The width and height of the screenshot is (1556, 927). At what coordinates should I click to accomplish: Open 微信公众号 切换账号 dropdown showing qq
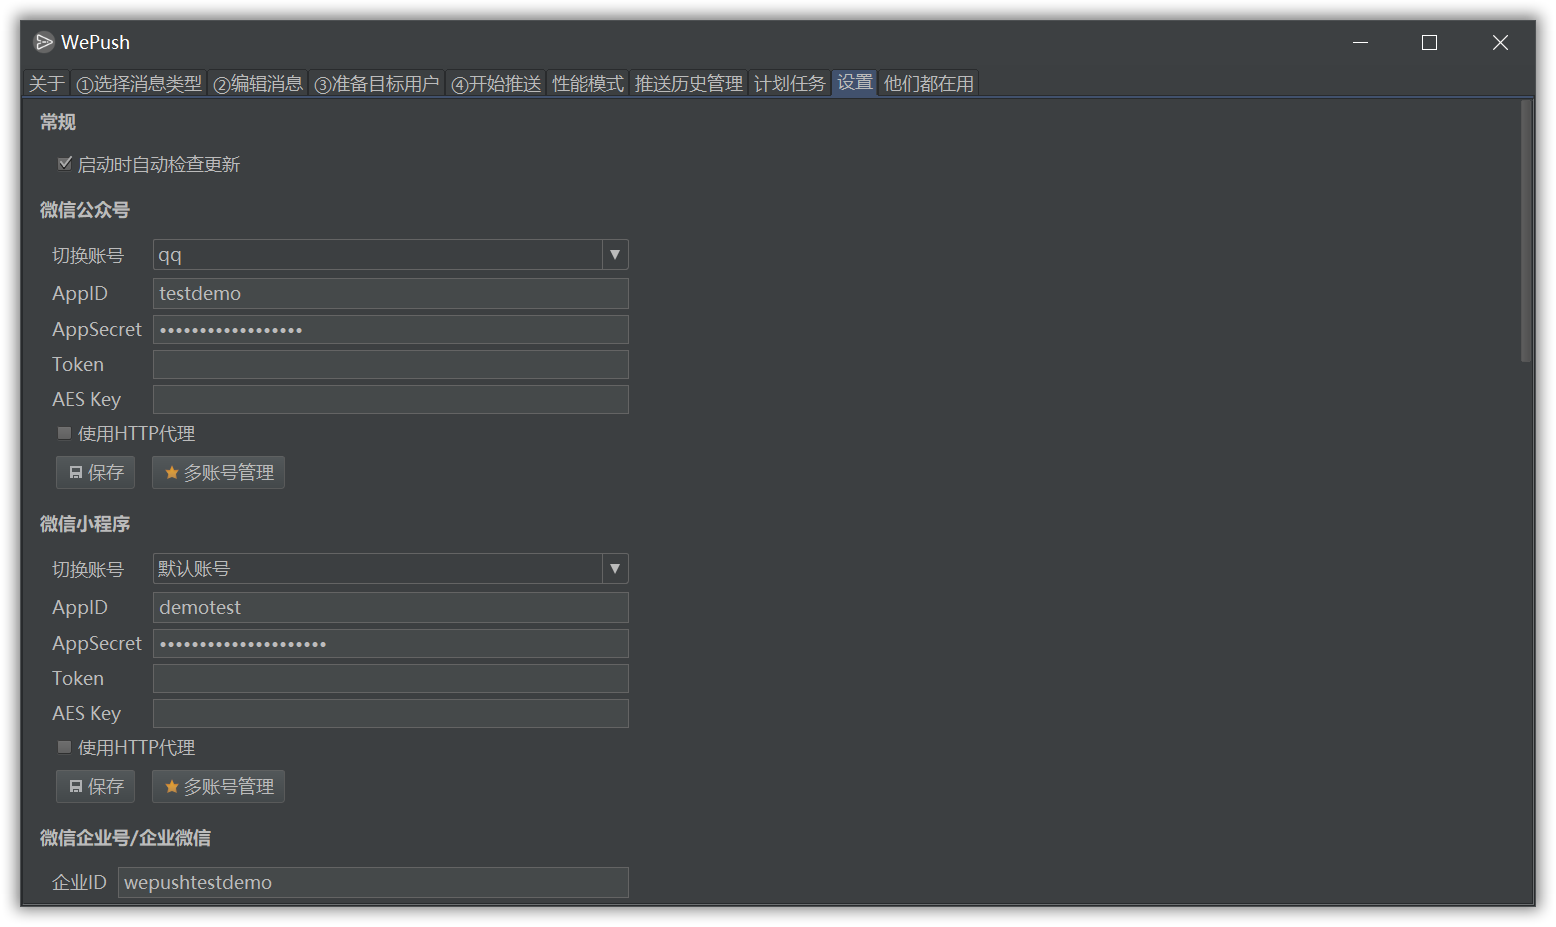390,255
